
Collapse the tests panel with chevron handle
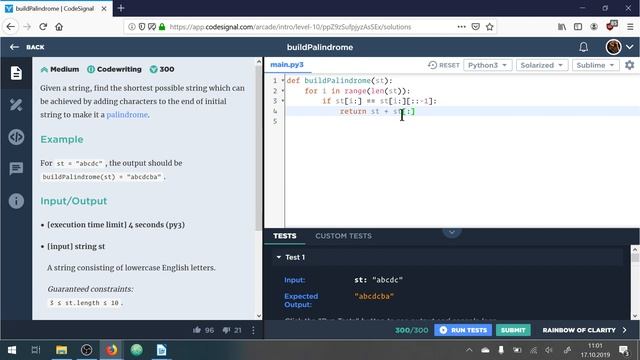452,233
